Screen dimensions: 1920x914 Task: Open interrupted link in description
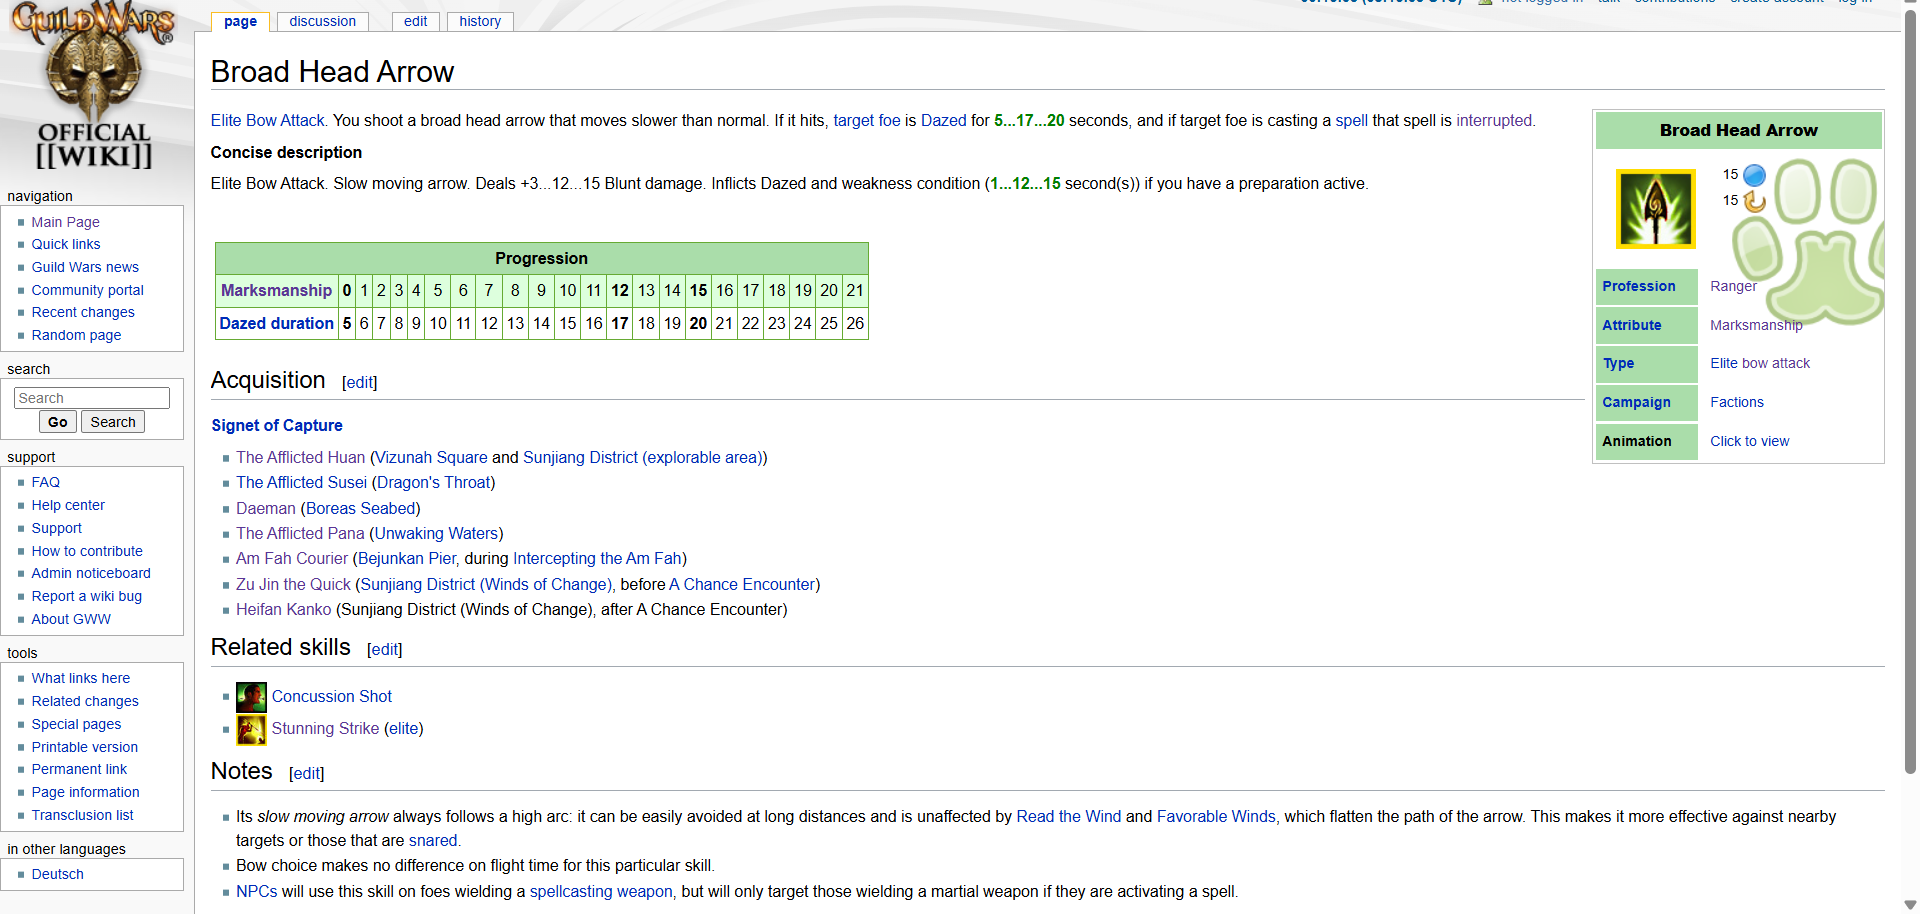1494,120
